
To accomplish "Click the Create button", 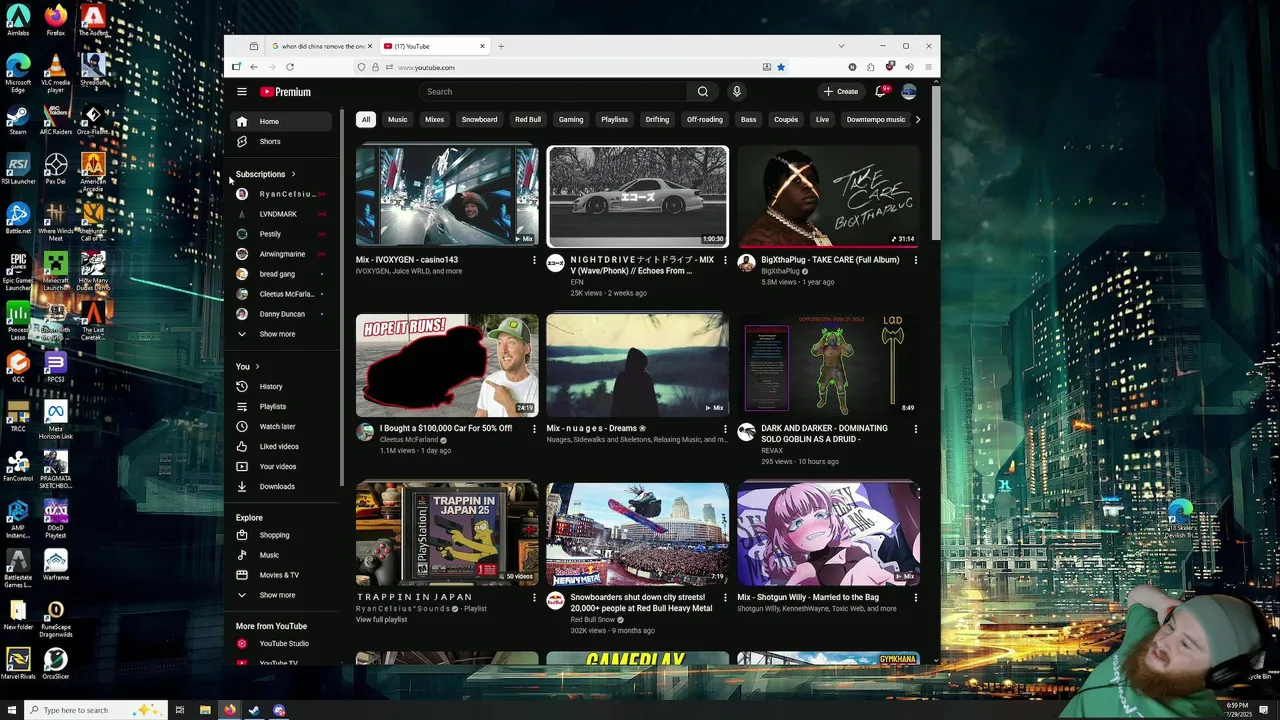I will 841,92.
